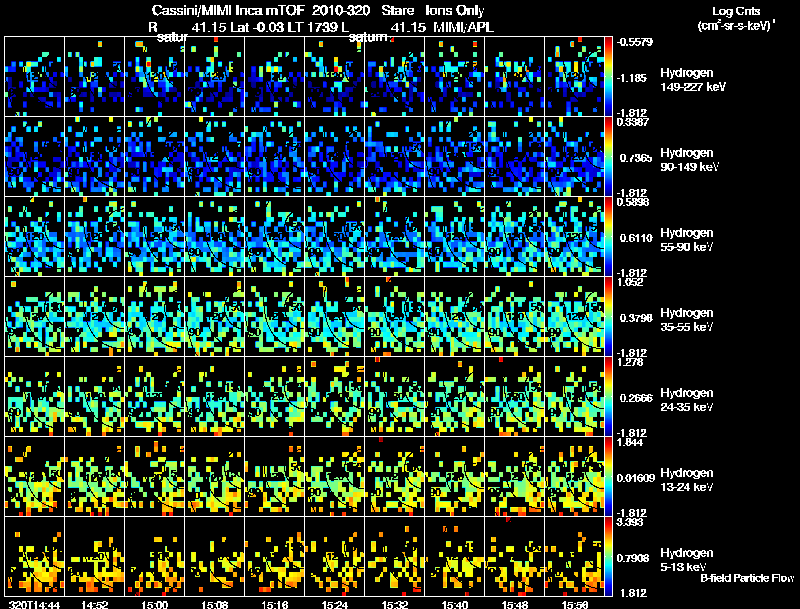Screen dimensions: 800x609
Task: Click the 'Hydrogen 55-90 keV' row label
Action: [687, 240]
